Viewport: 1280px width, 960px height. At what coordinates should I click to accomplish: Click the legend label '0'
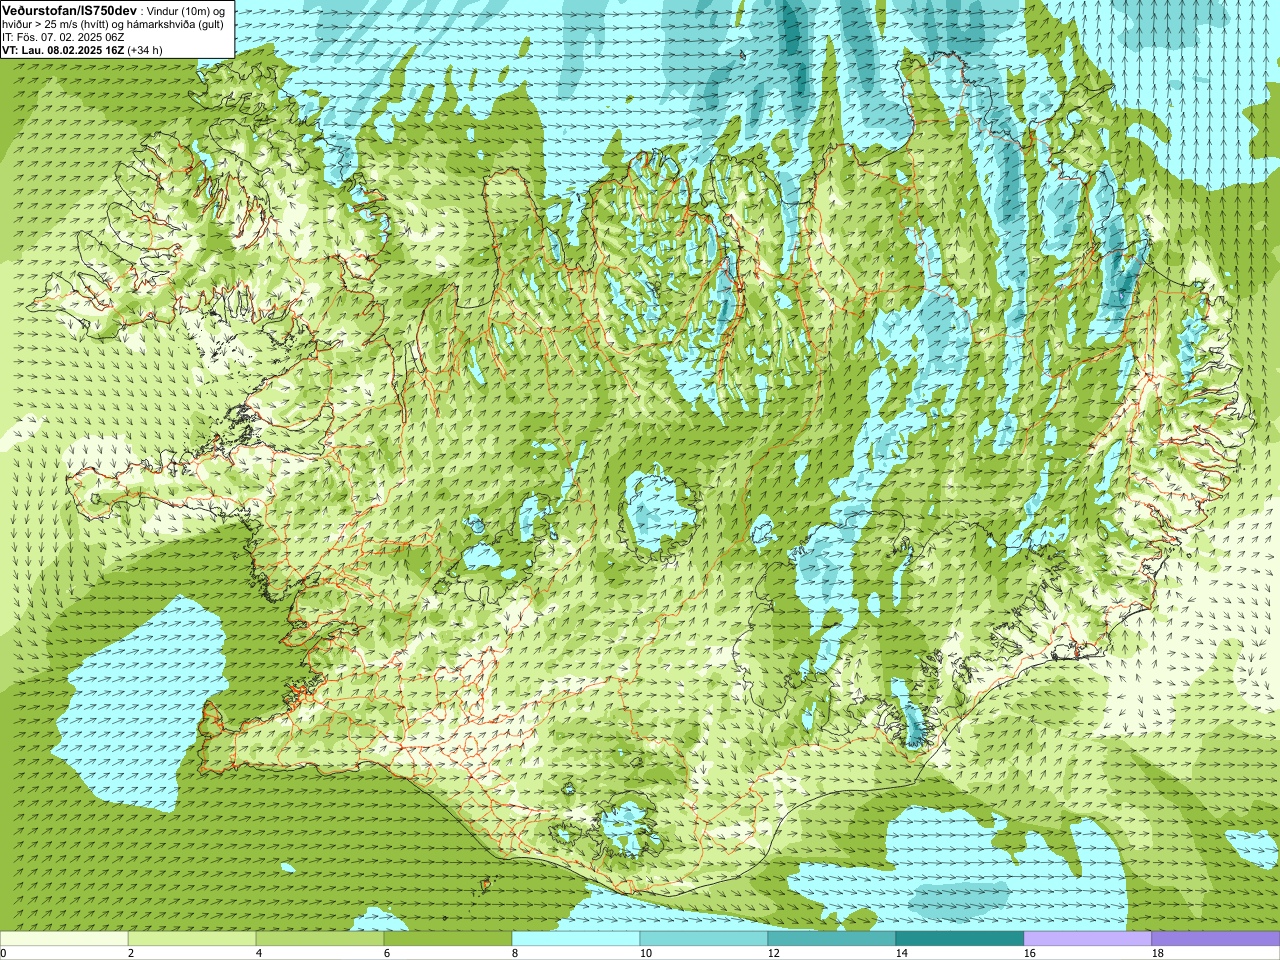point(4,953)
